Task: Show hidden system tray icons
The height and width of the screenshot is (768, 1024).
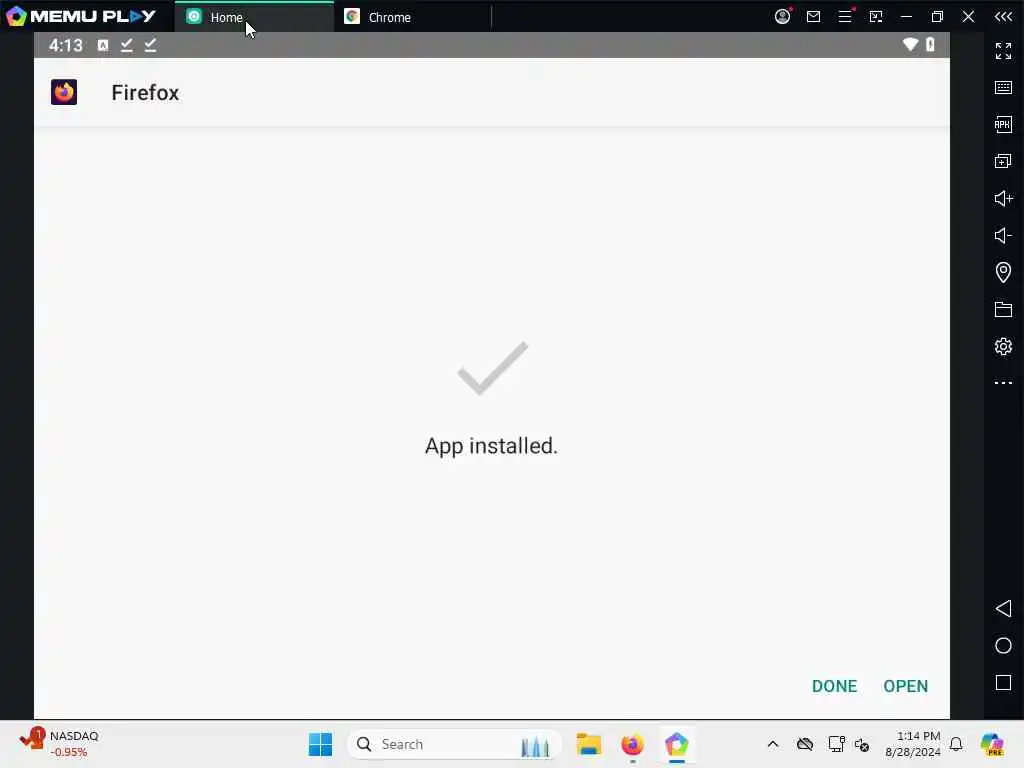Action: [773, 744]
